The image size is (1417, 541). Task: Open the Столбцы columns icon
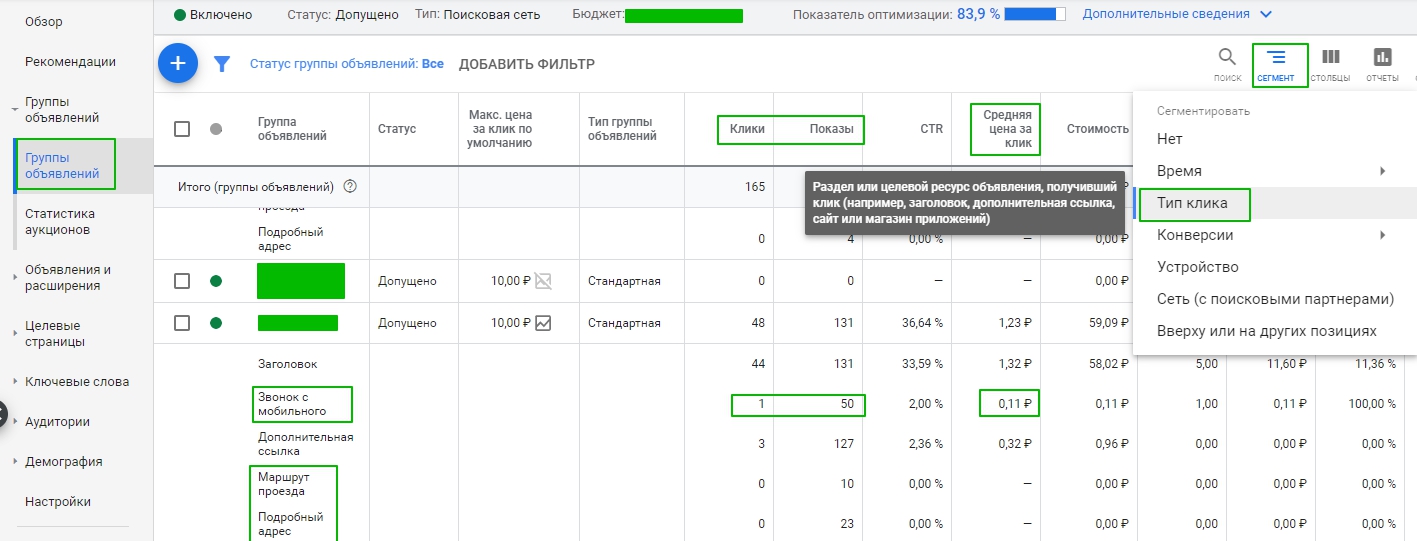[x=1331, y=61]
